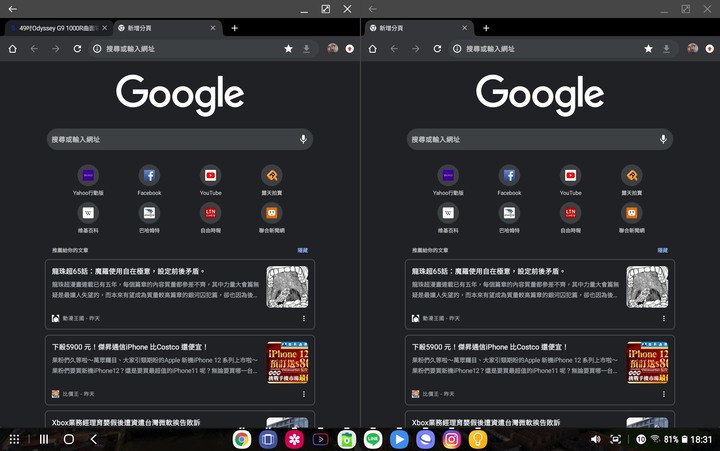
Task: Launch LINE from the taskbar
Action: point(373,440)
